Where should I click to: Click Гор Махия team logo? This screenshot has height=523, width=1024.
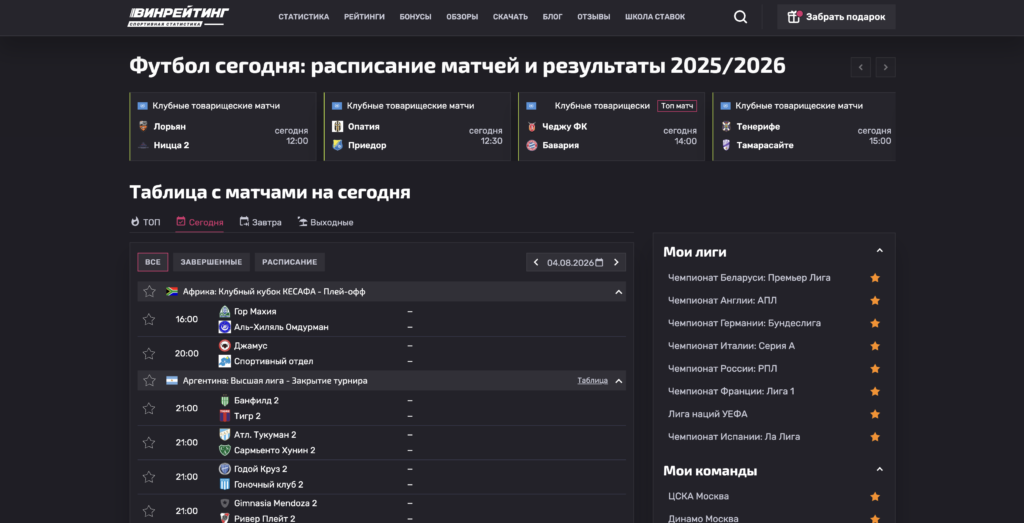click(x=225, y=311)
